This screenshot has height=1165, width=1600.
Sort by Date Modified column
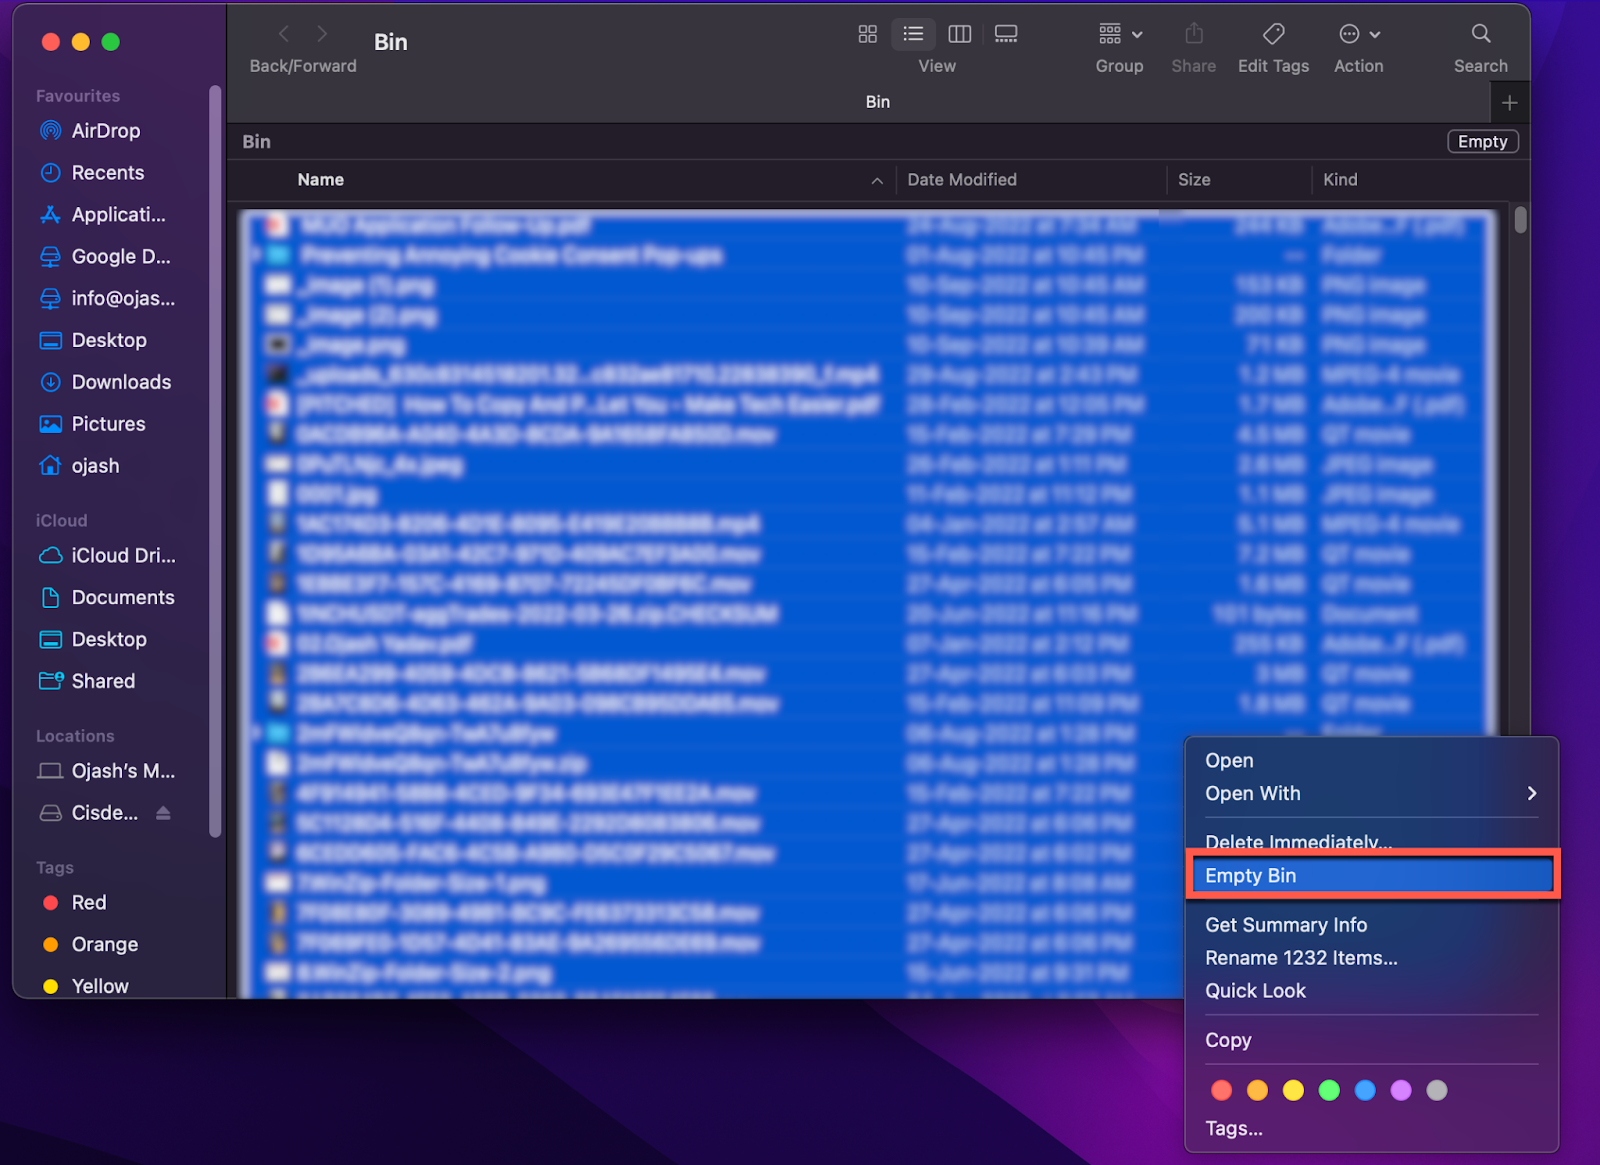point(962,180)
